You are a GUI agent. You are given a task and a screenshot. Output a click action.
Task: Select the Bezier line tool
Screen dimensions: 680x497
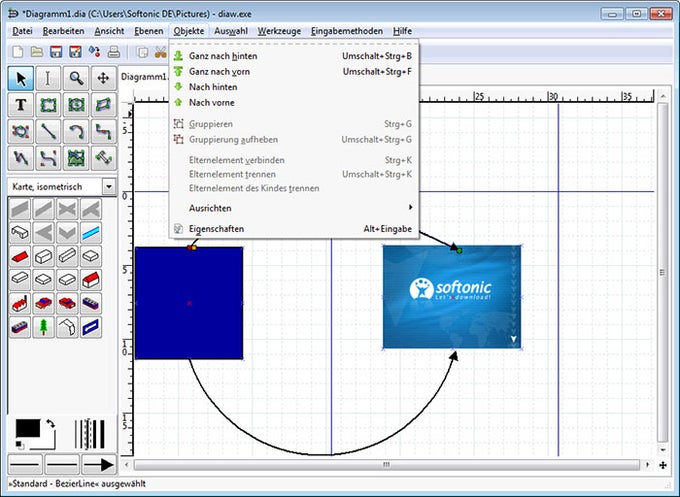[48, 158]
